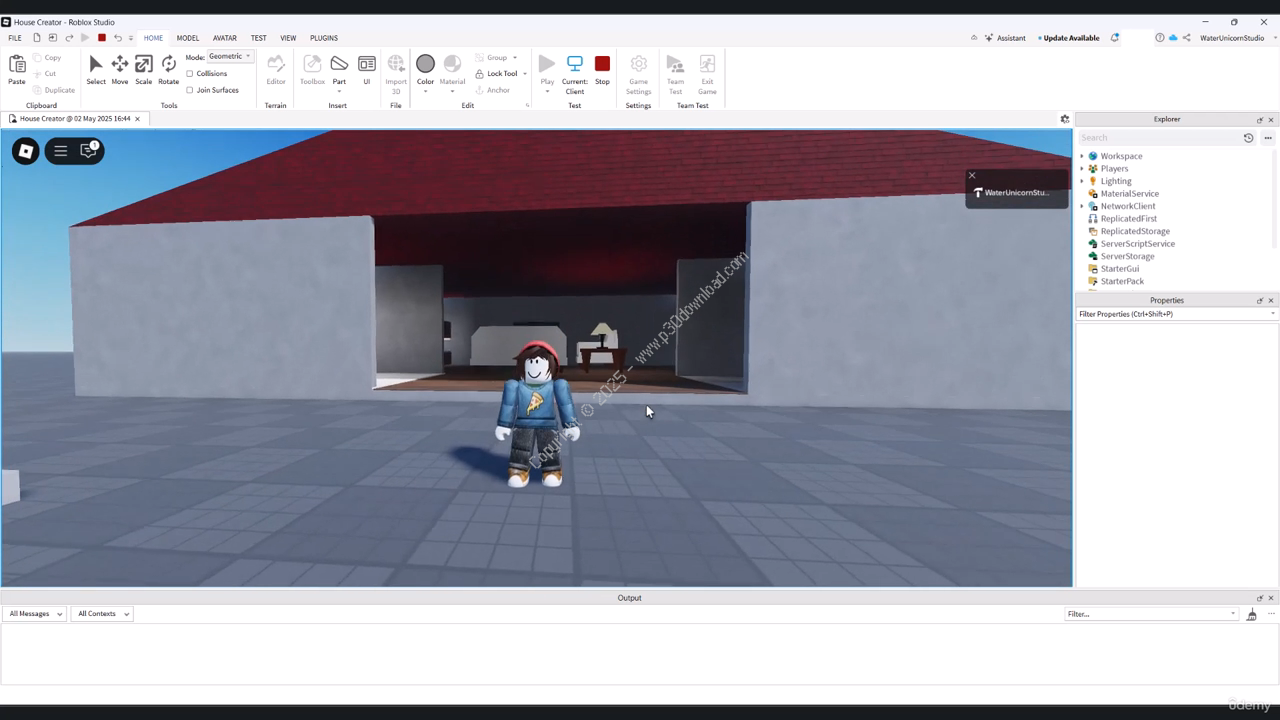Open the Terrain Editor
The image size is (1280, 720).
point(276,64)
